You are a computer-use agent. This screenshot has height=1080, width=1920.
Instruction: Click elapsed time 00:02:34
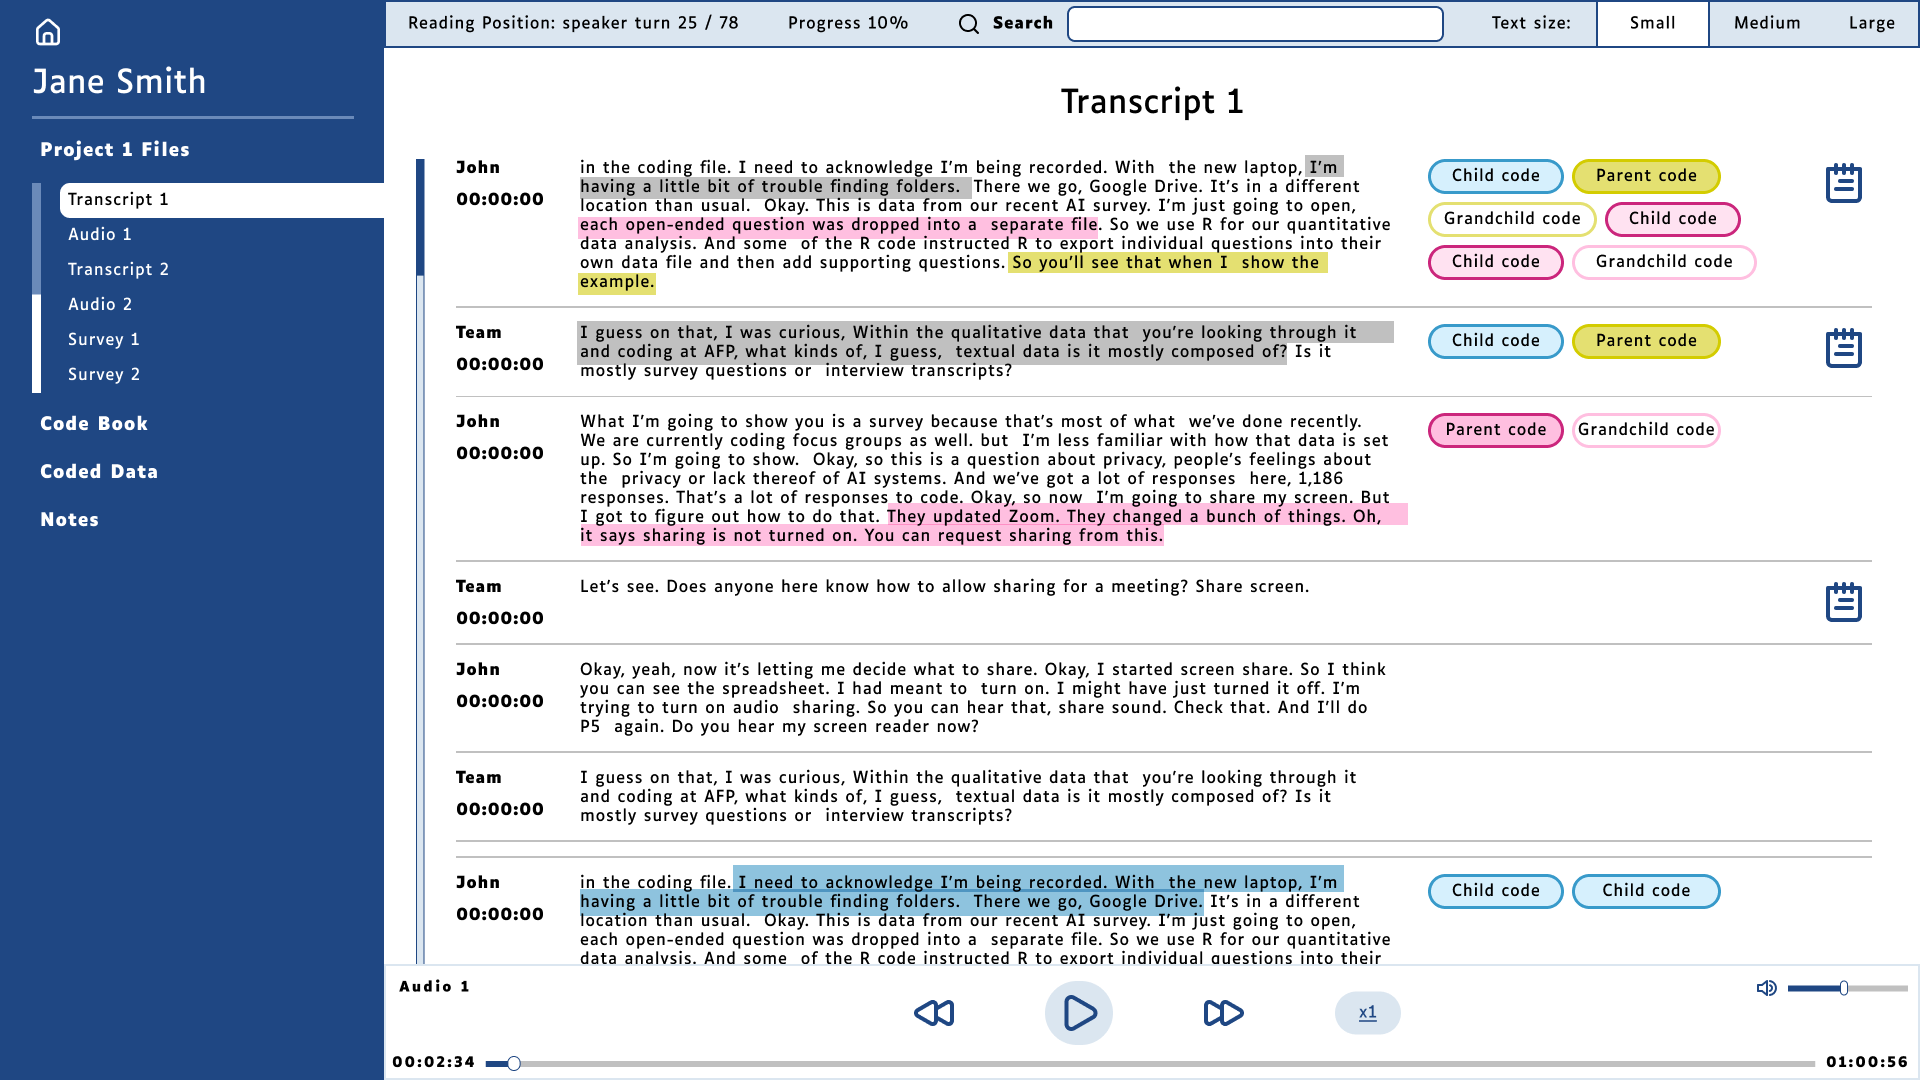(433, 1062)
